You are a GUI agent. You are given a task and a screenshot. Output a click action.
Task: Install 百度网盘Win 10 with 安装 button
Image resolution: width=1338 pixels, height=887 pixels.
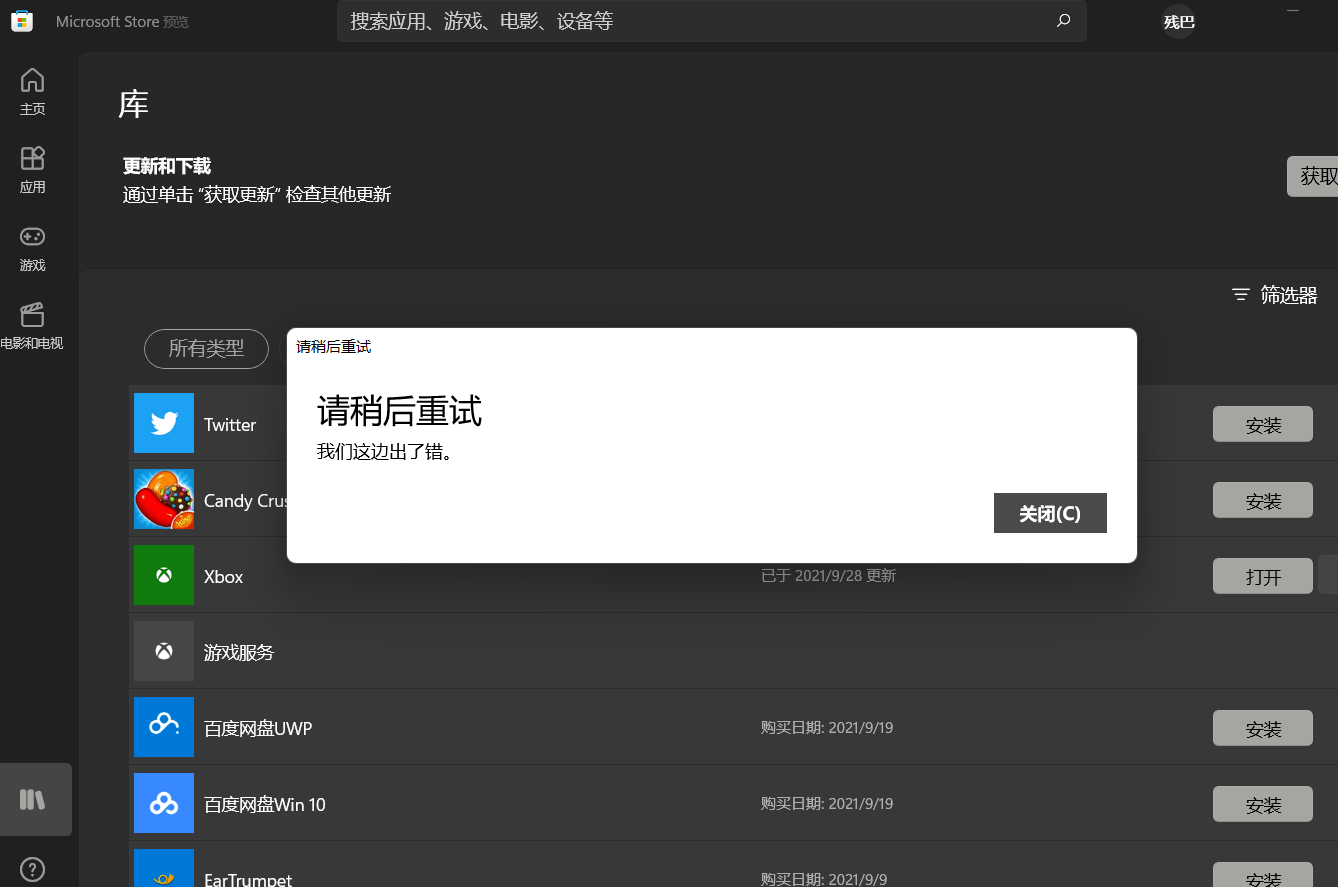tap(1263, 804)
